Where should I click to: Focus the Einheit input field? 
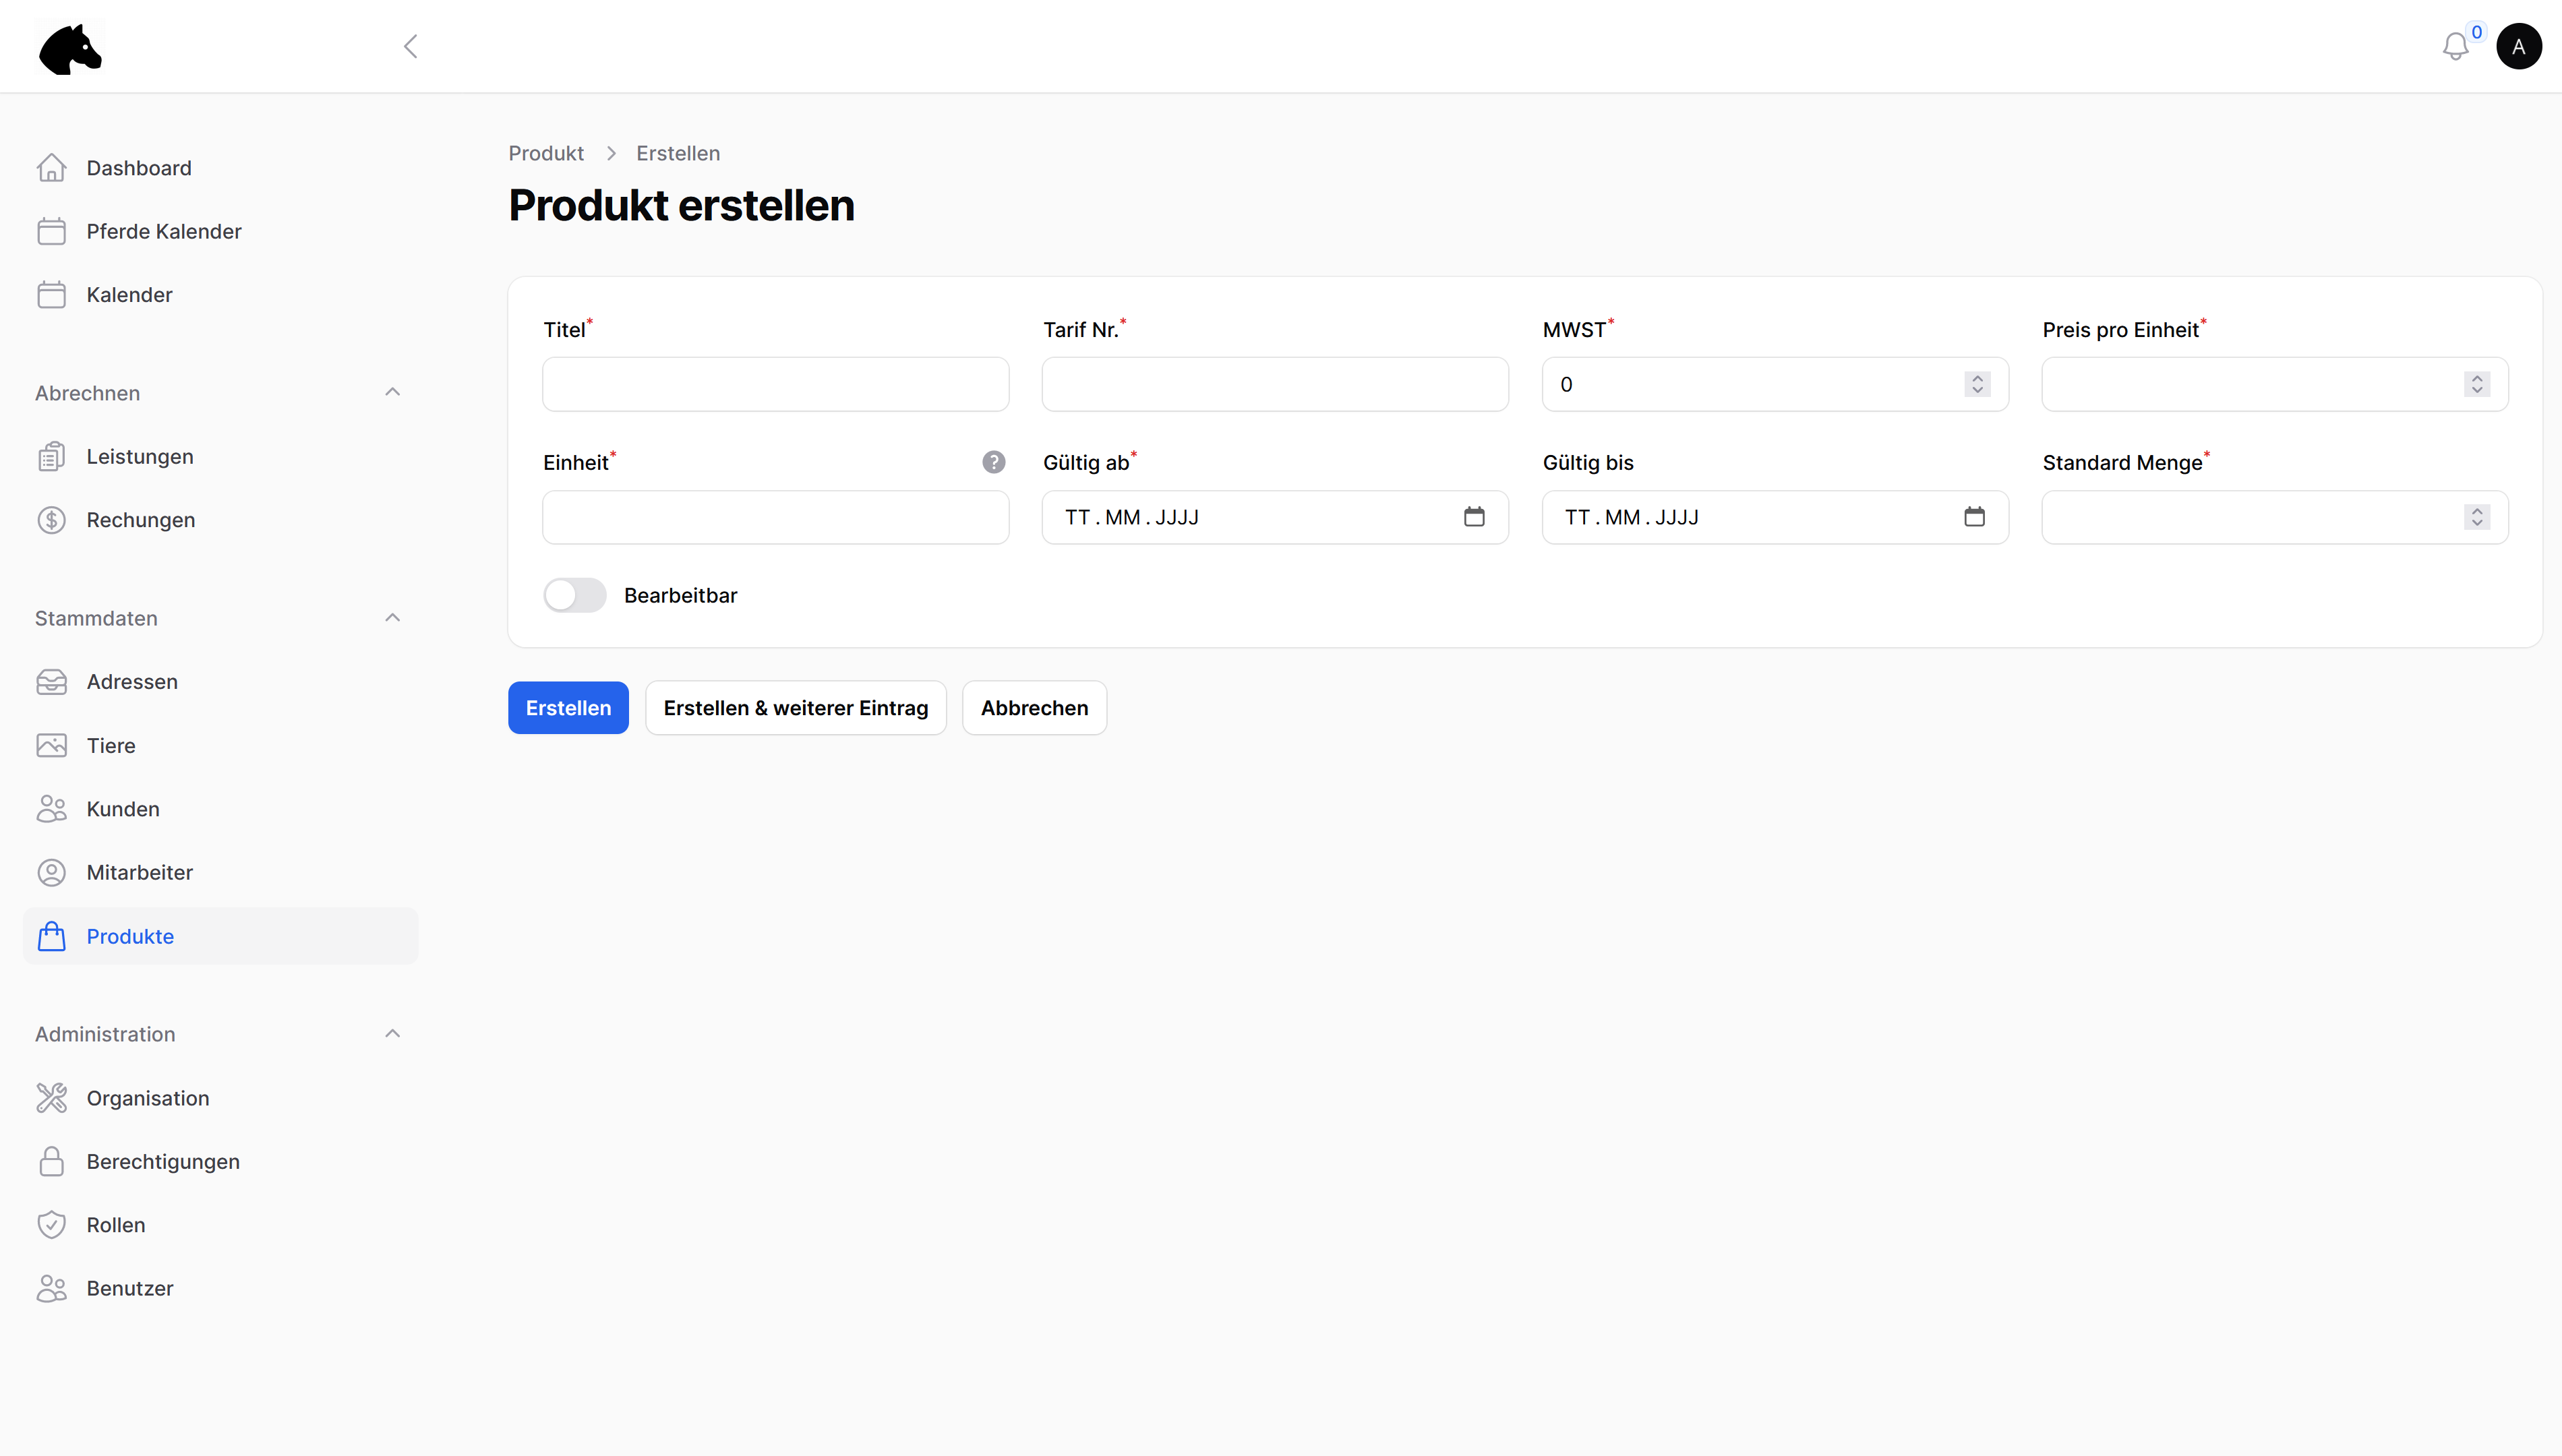775,517
